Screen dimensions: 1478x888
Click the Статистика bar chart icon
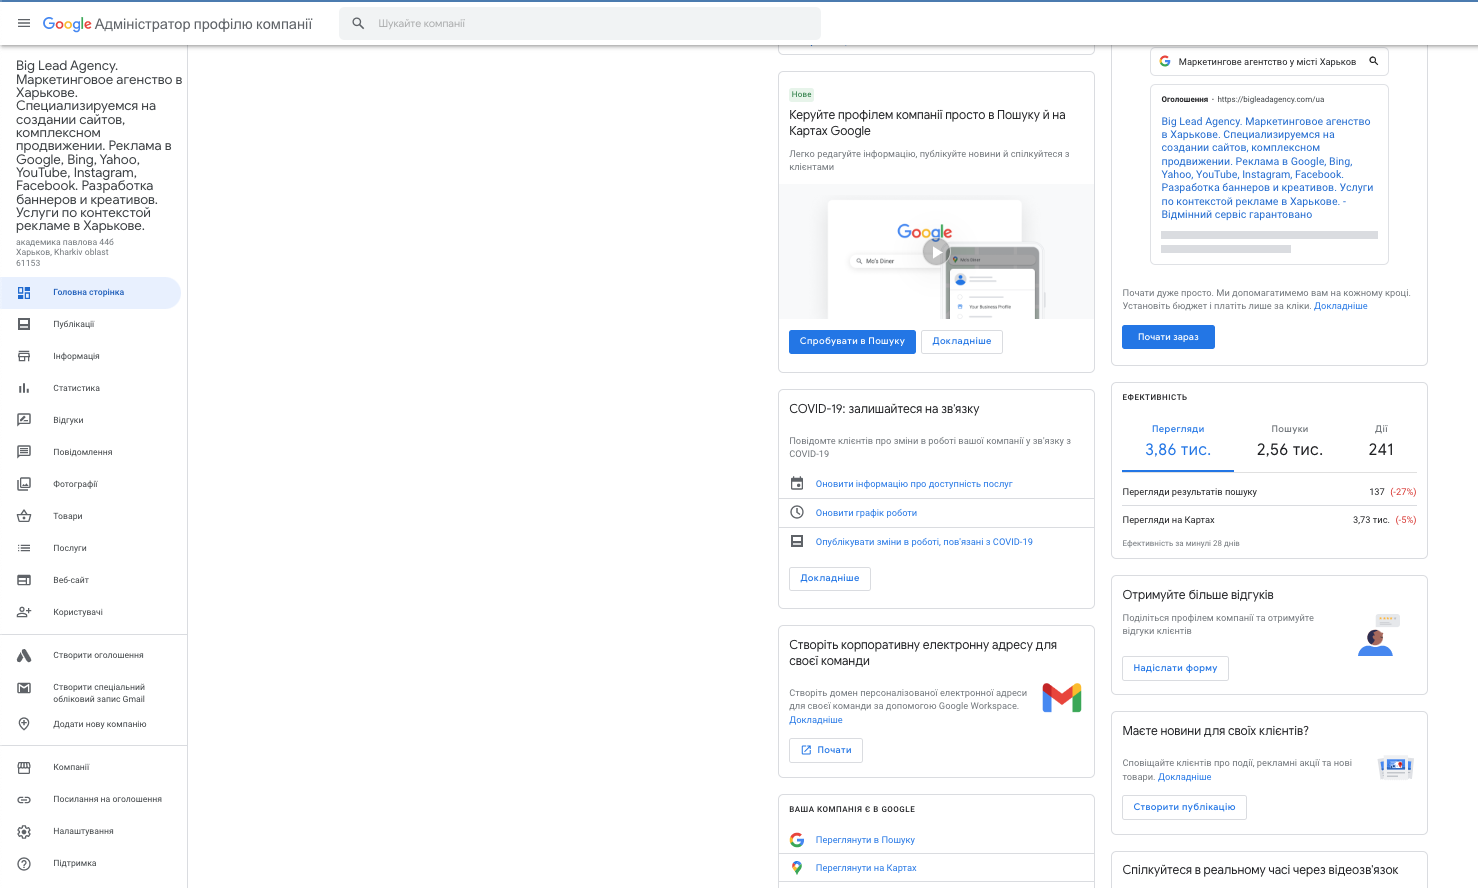tap(24, 388)
